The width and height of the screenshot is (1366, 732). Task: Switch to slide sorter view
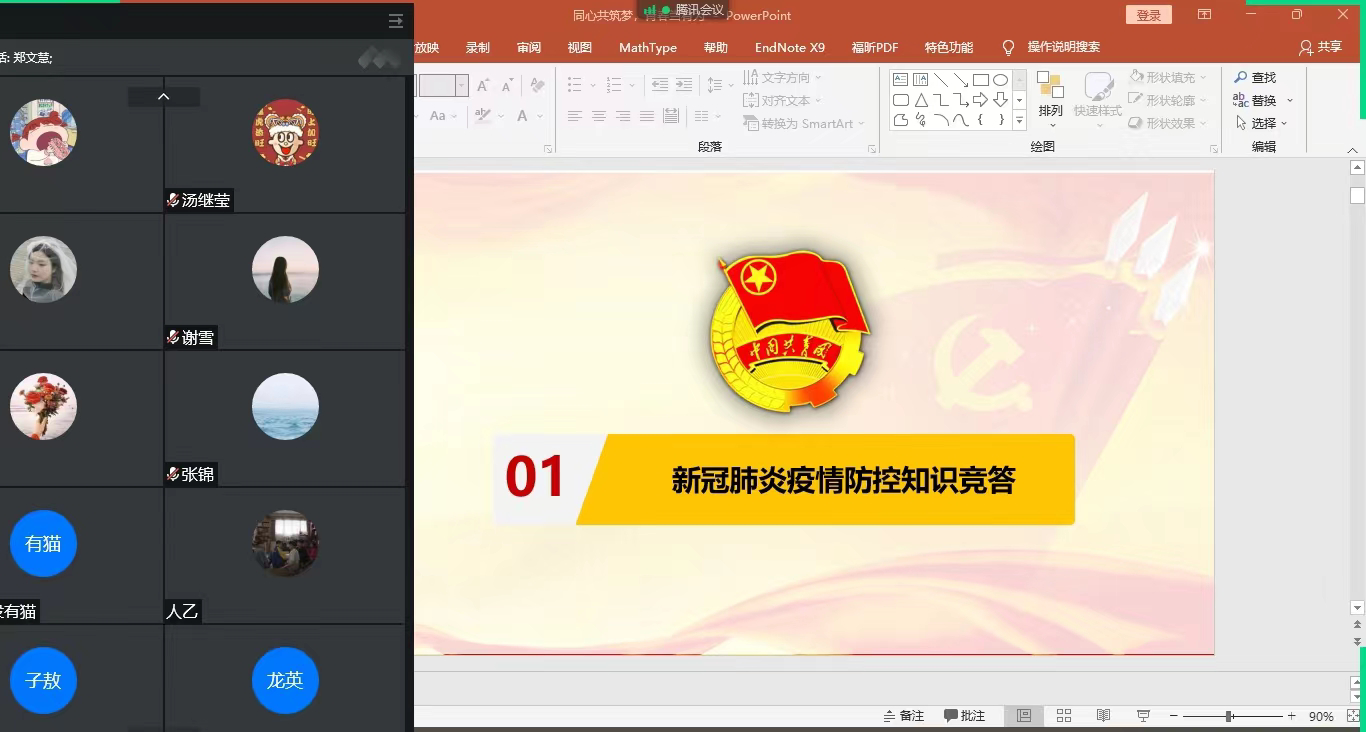coord(1064,716)
